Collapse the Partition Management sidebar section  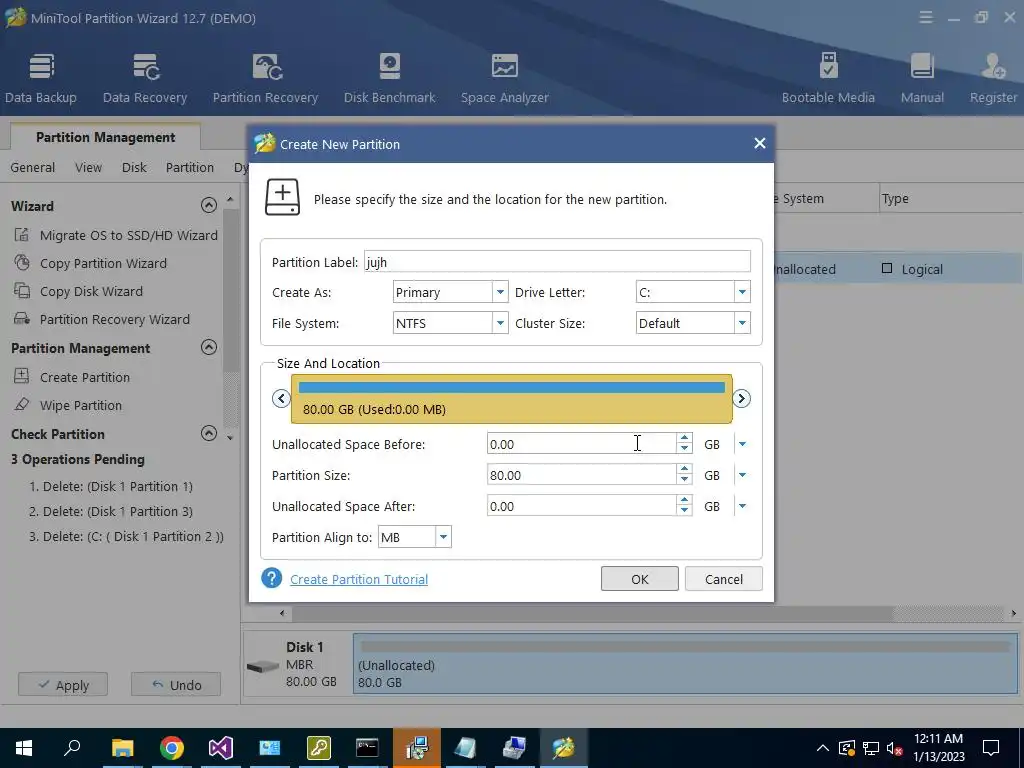[x=209, y=347]
